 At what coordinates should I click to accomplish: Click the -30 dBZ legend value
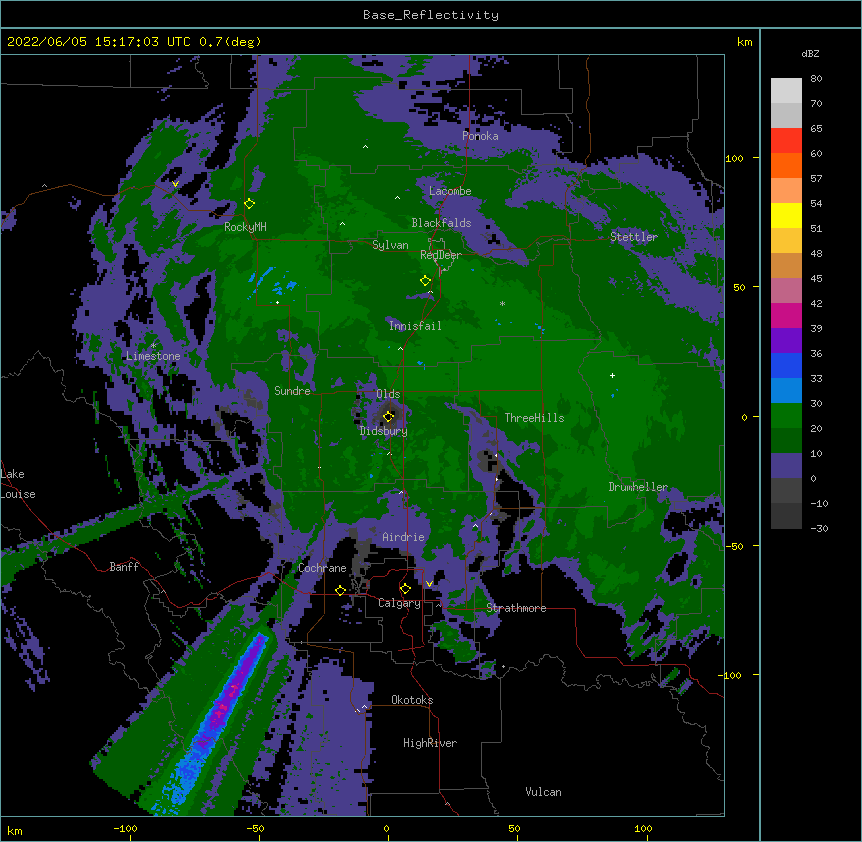click(x=819, y=529)
